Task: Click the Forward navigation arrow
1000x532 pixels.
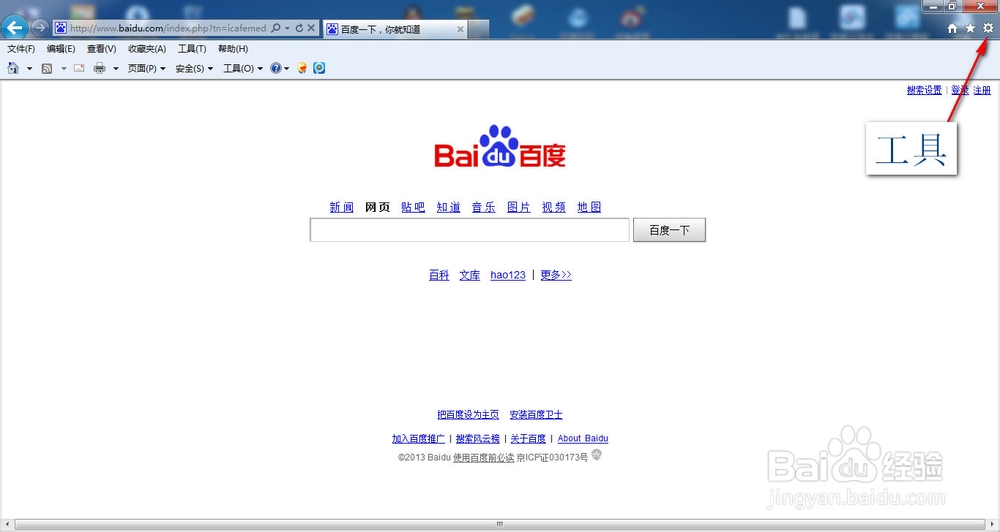Action: [40, 27]
